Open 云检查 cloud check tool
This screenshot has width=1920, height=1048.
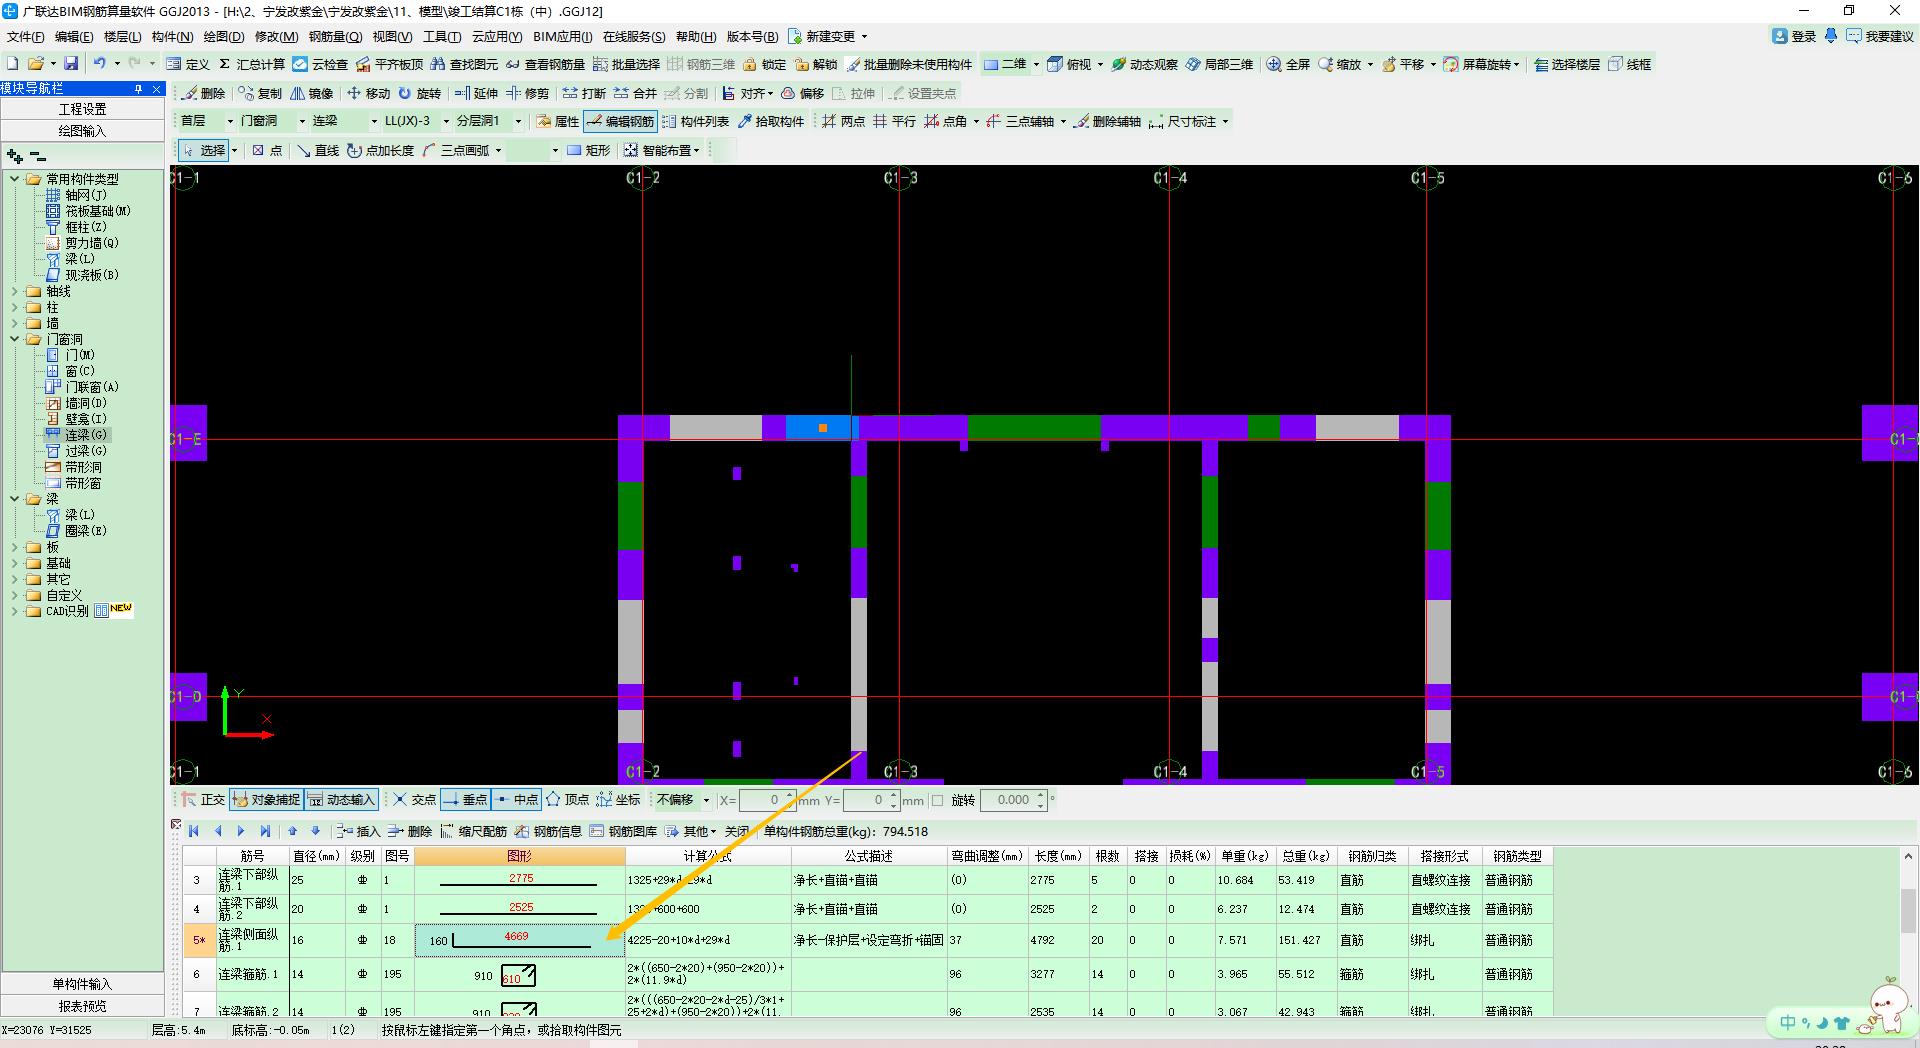pyautogui.click(x=320, y=64)
